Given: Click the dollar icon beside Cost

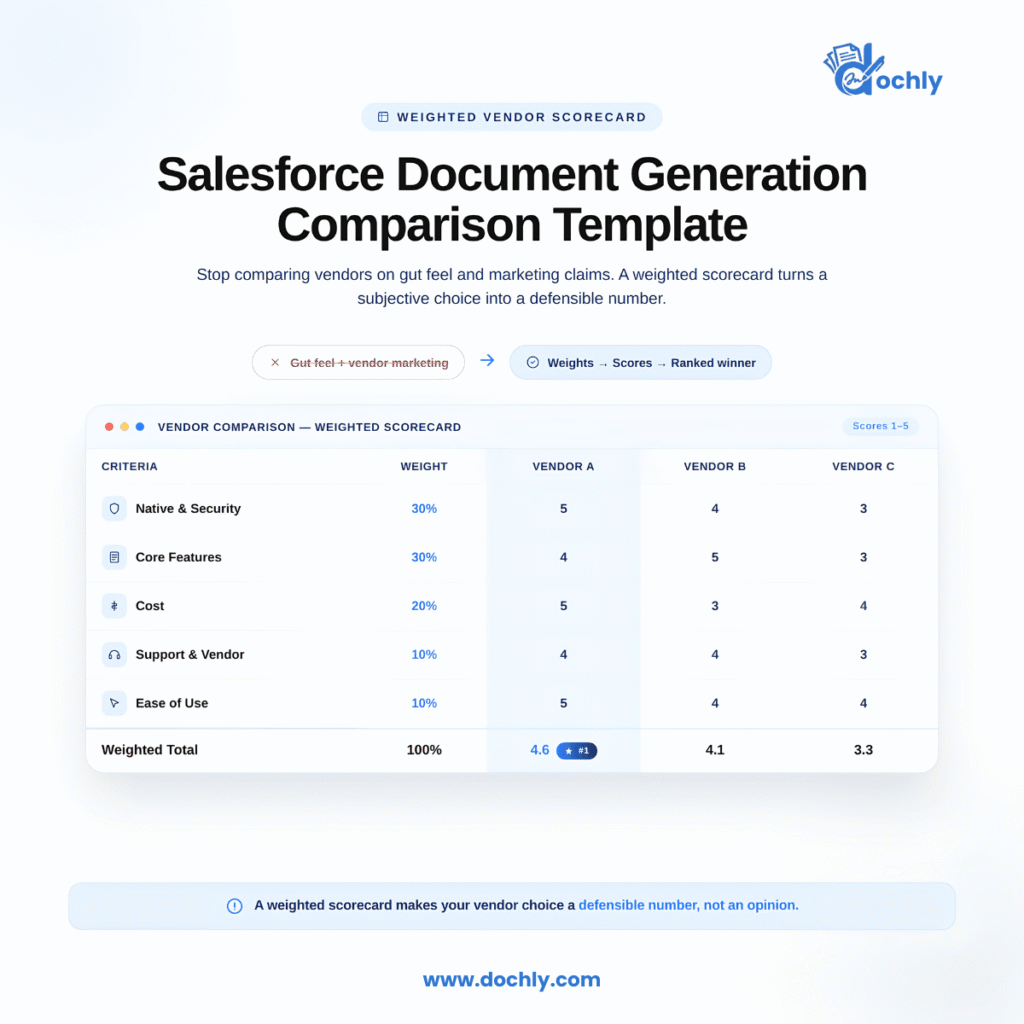Looking at the screenshot, I should point(114,606).
